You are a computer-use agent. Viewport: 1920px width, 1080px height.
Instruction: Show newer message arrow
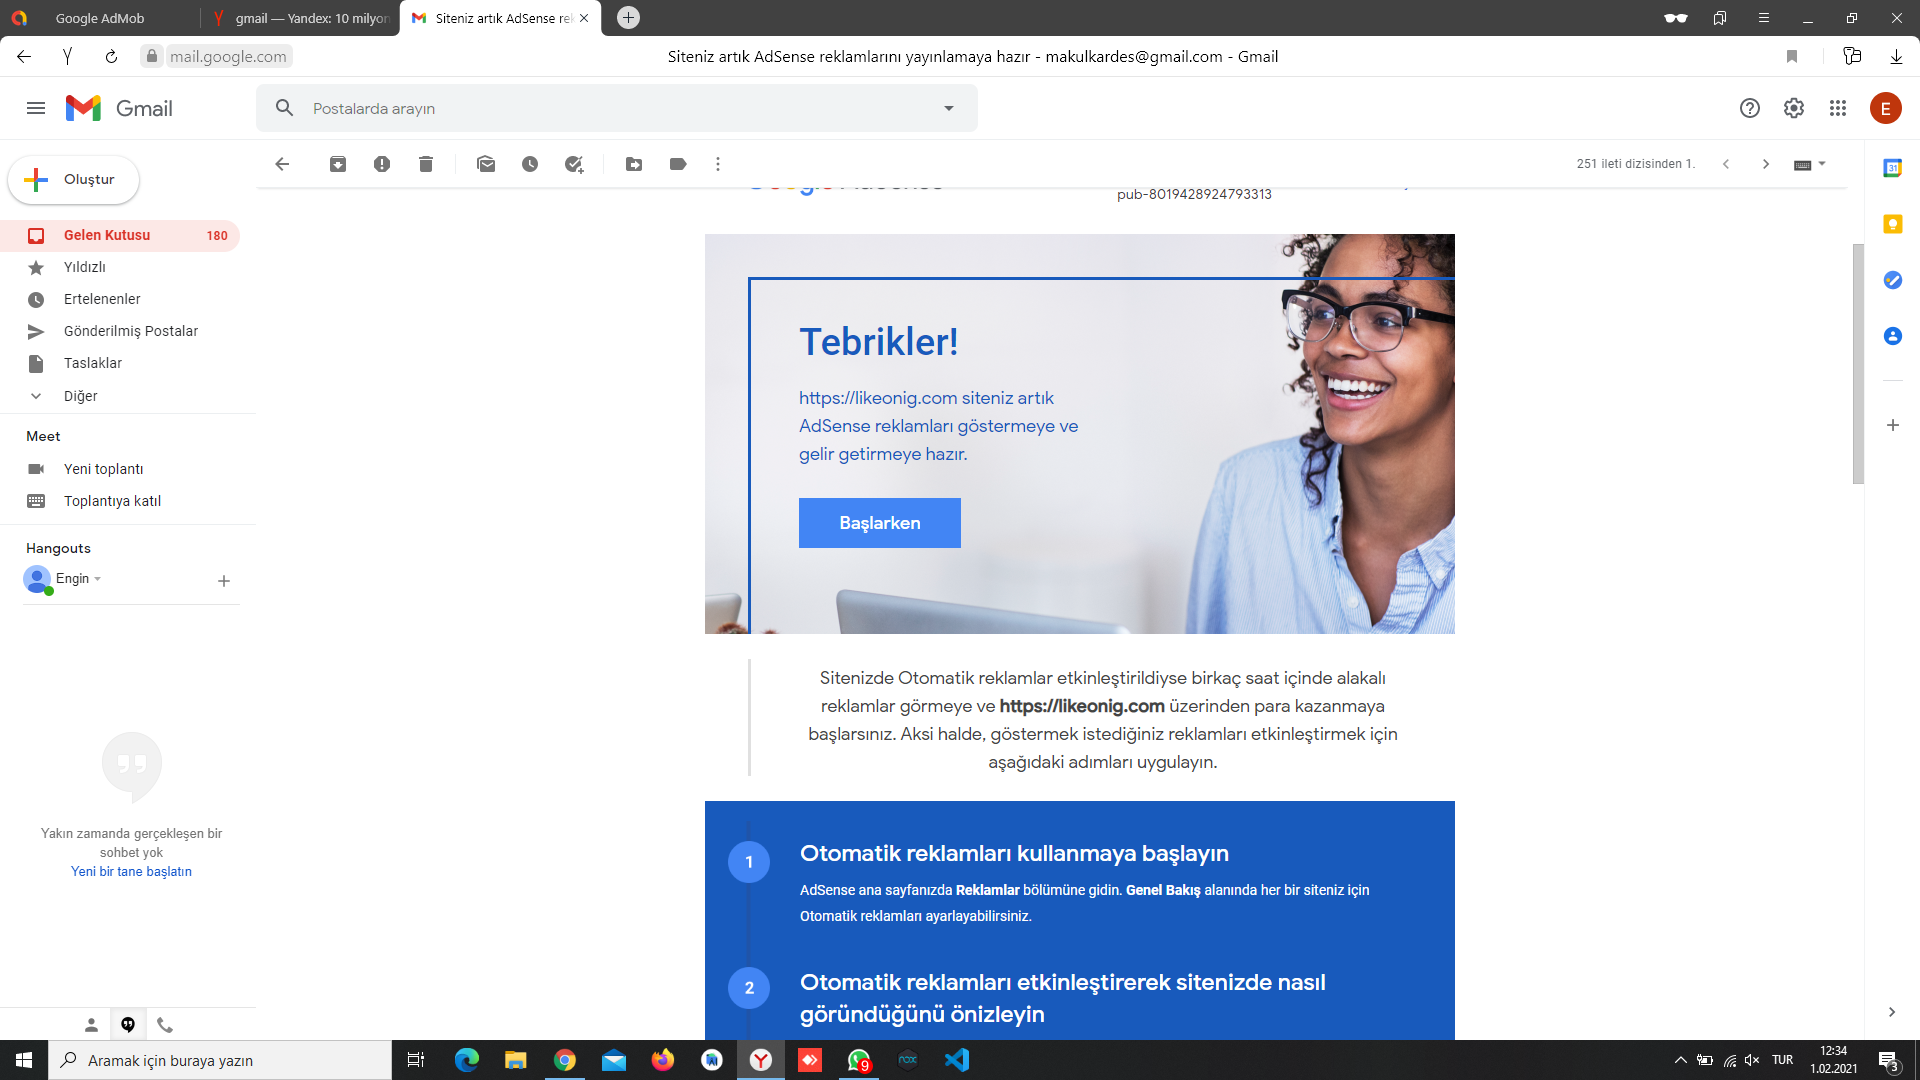(1726, 164)
